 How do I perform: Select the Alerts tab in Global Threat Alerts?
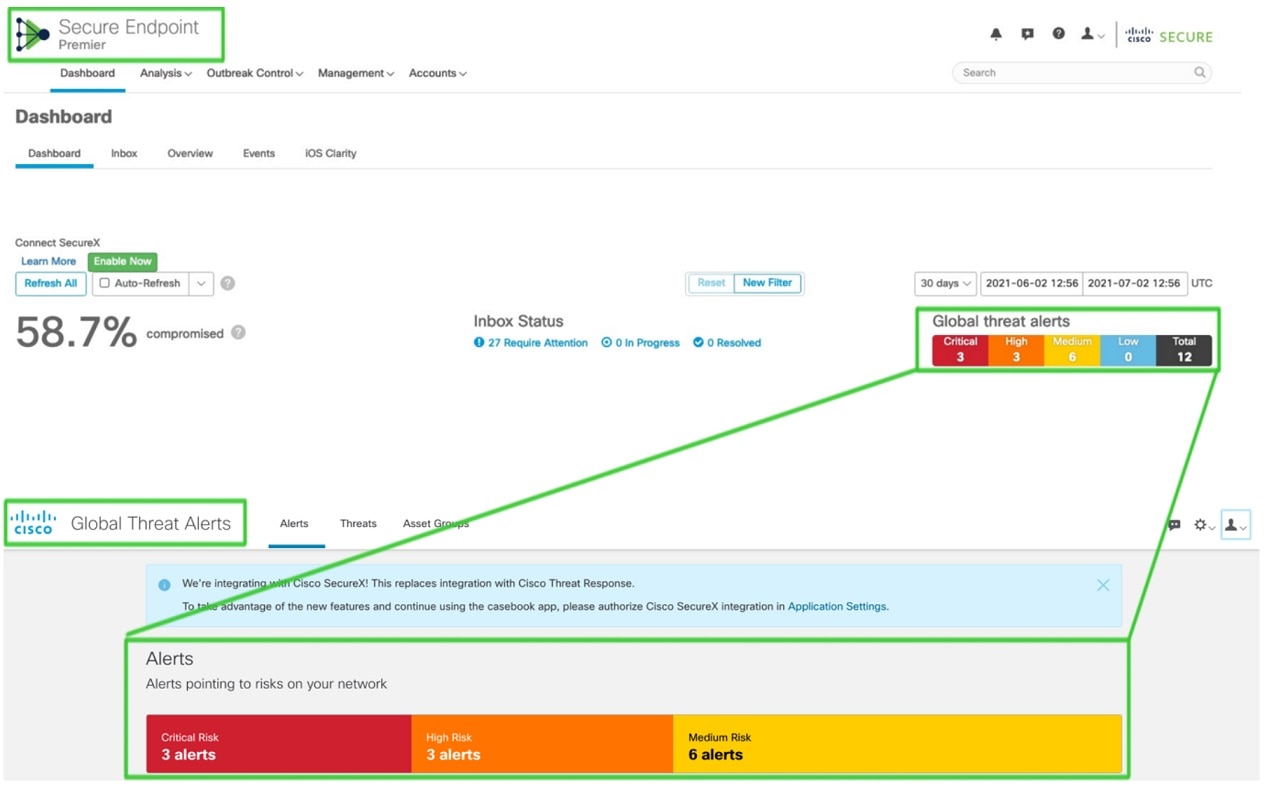[x=294, y=523]
